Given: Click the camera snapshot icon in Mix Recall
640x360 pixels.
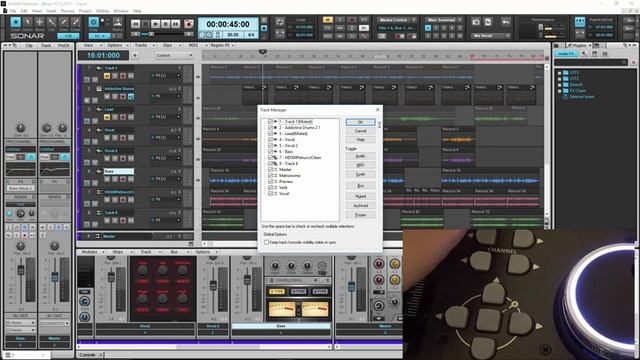Looking at the screenshot, I should [x=476, y=22].
